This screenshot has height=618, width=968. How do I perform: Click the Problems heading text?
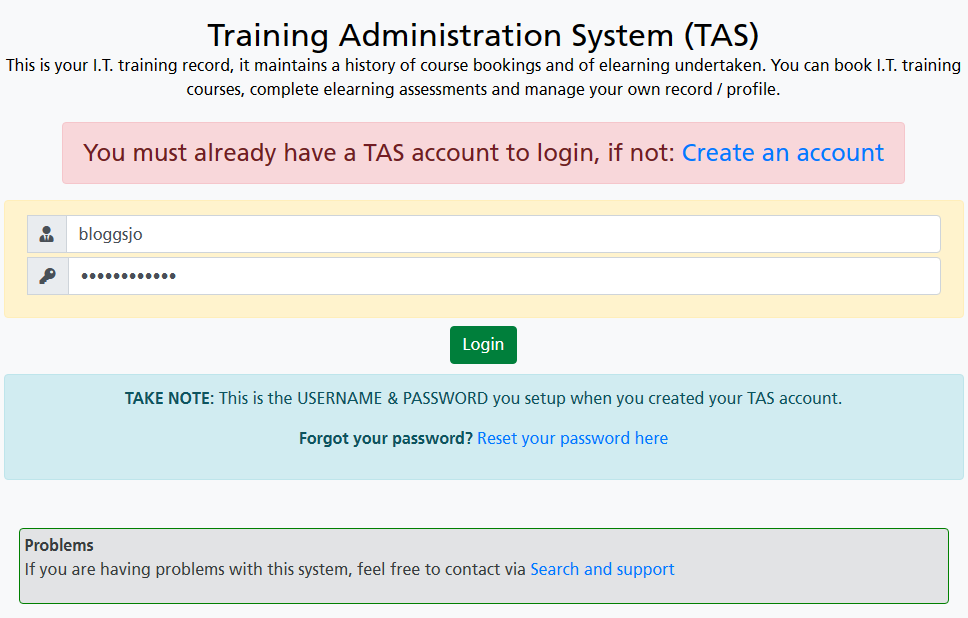tap(59, 545)
